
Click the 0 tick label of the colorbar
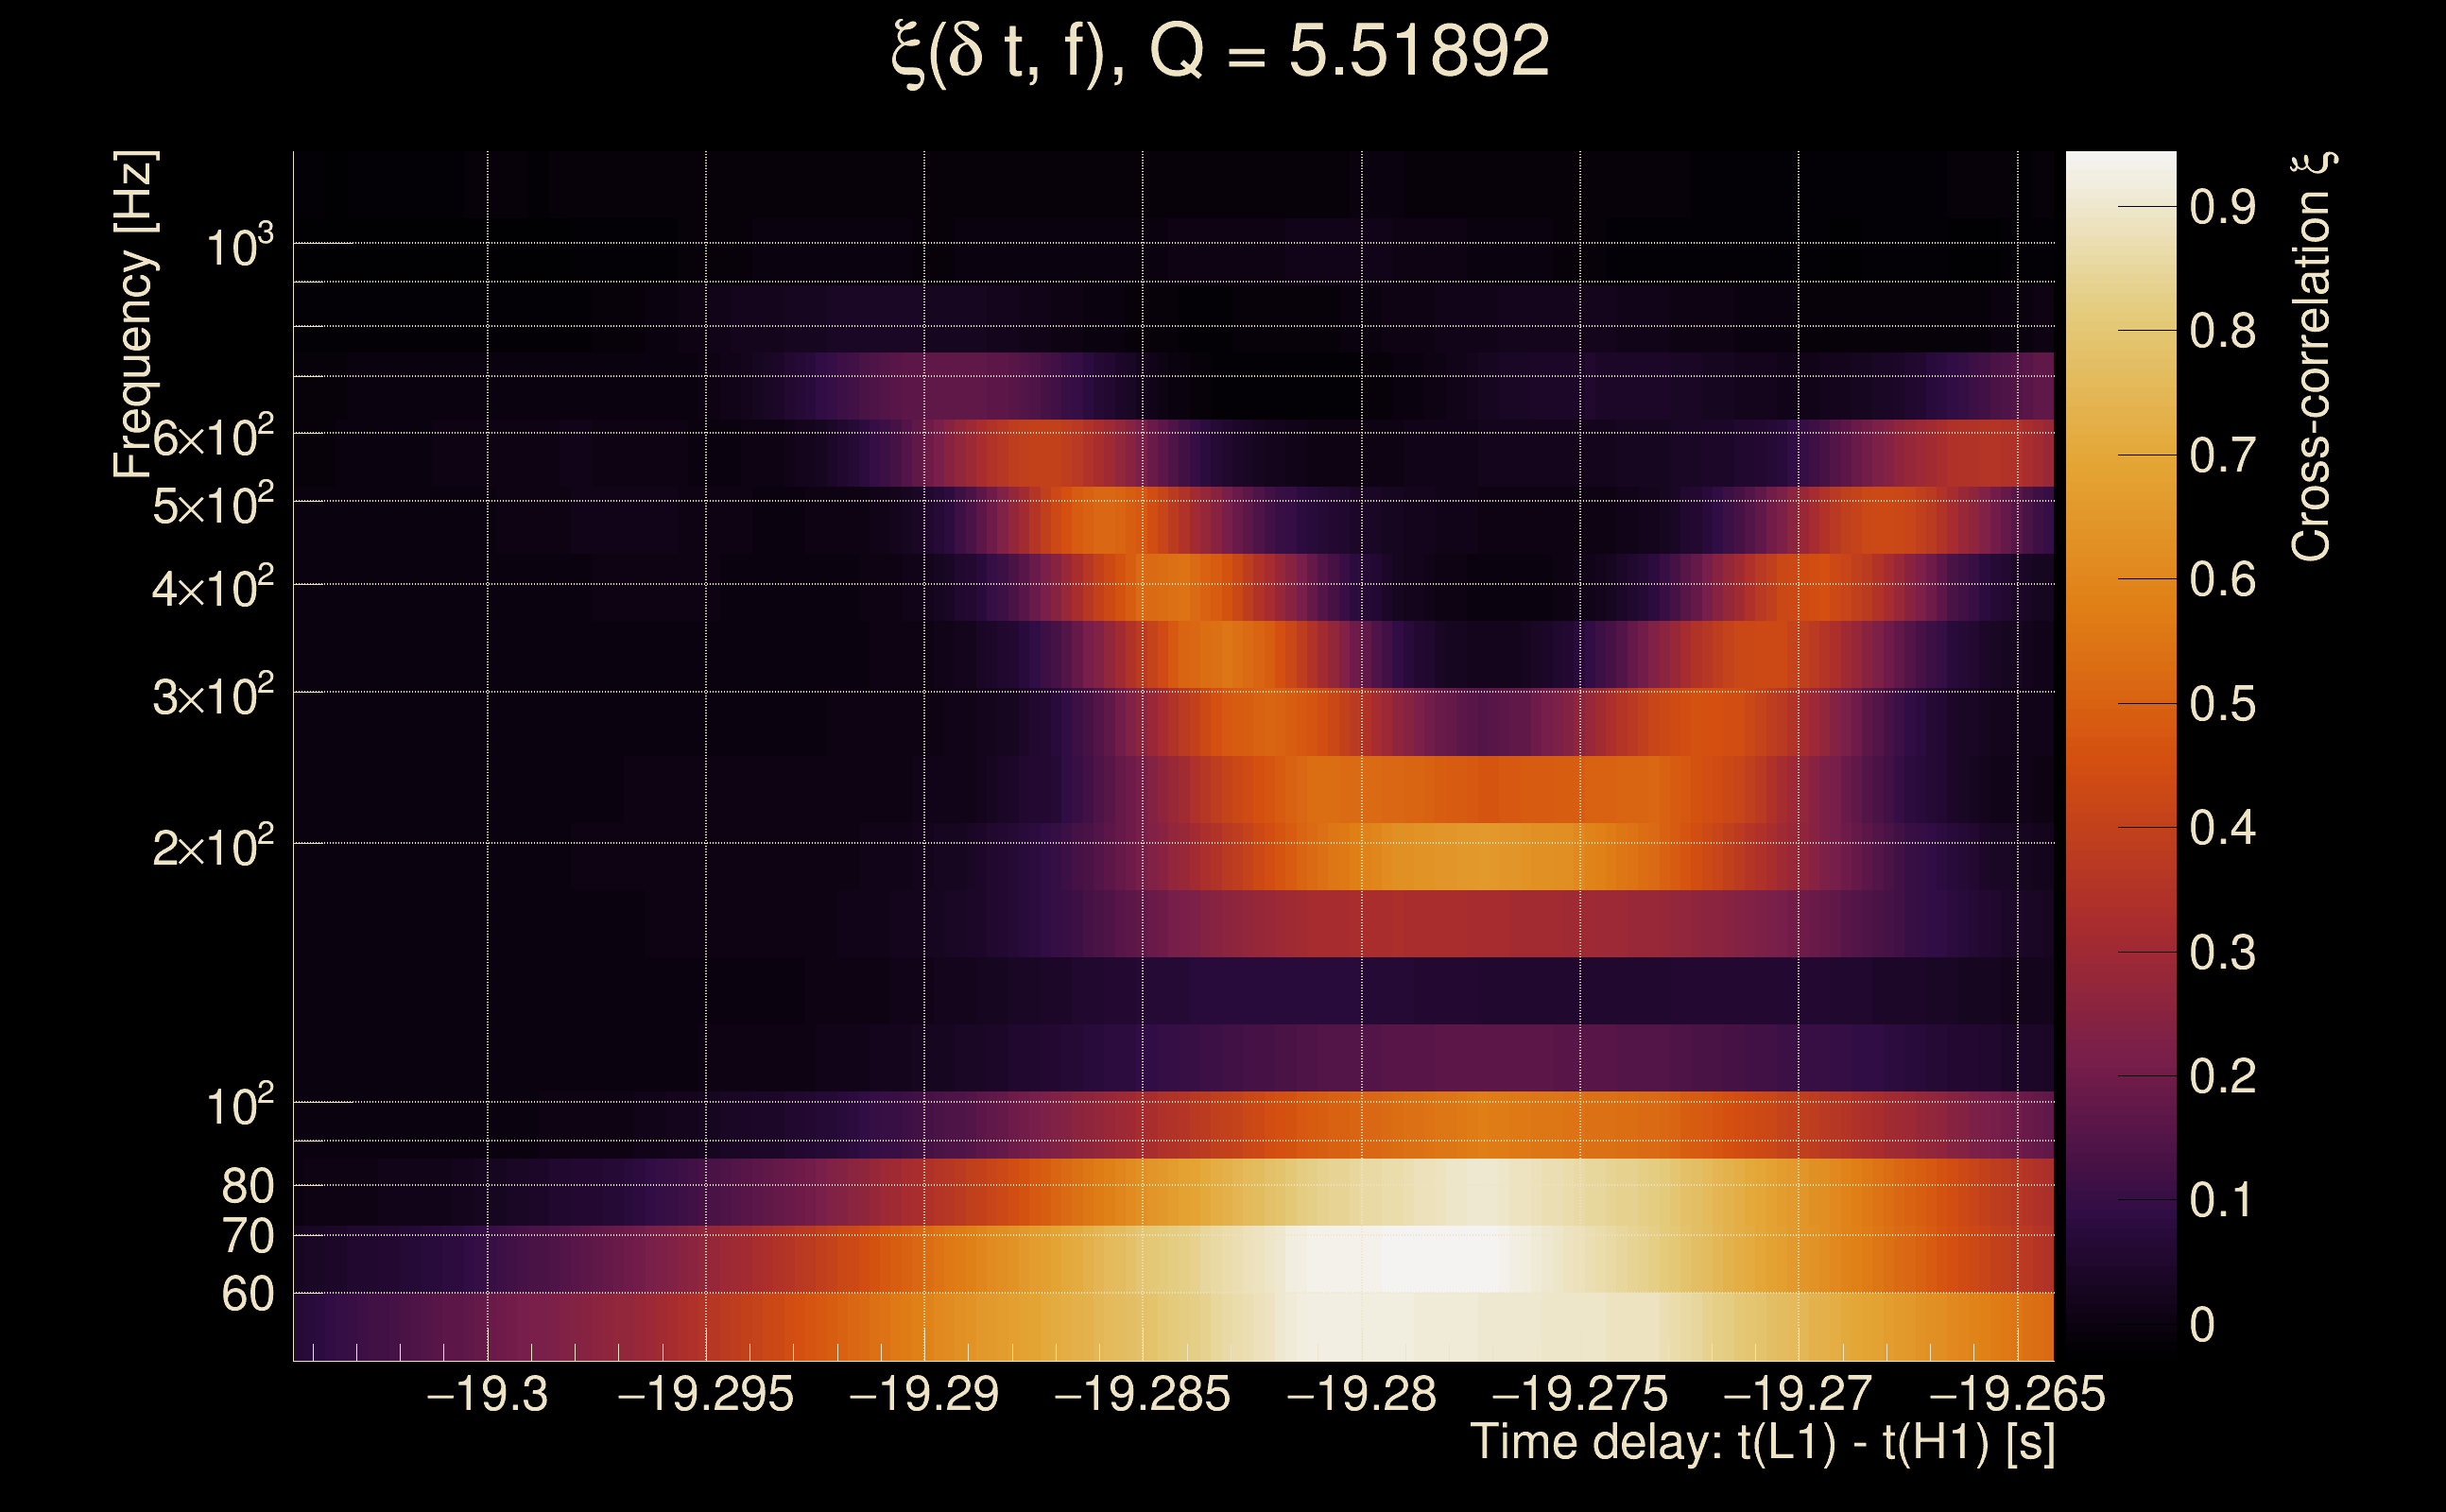[2202, 1325]
